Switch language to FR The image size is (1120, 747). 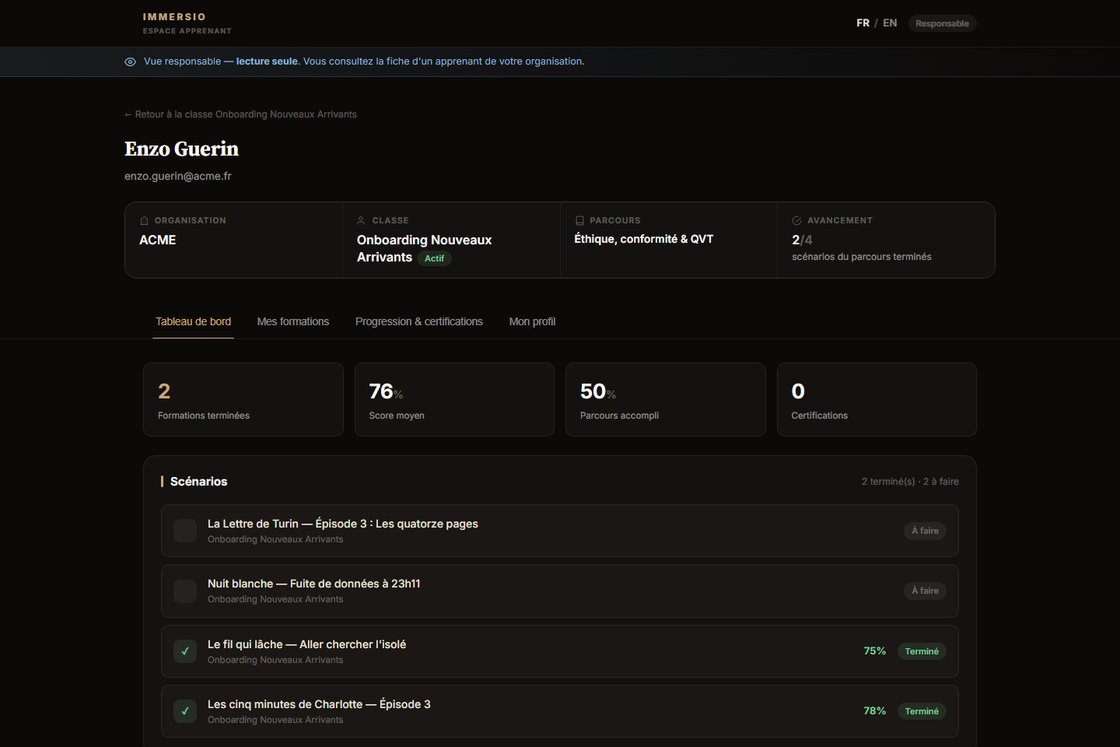pos(863,23)
